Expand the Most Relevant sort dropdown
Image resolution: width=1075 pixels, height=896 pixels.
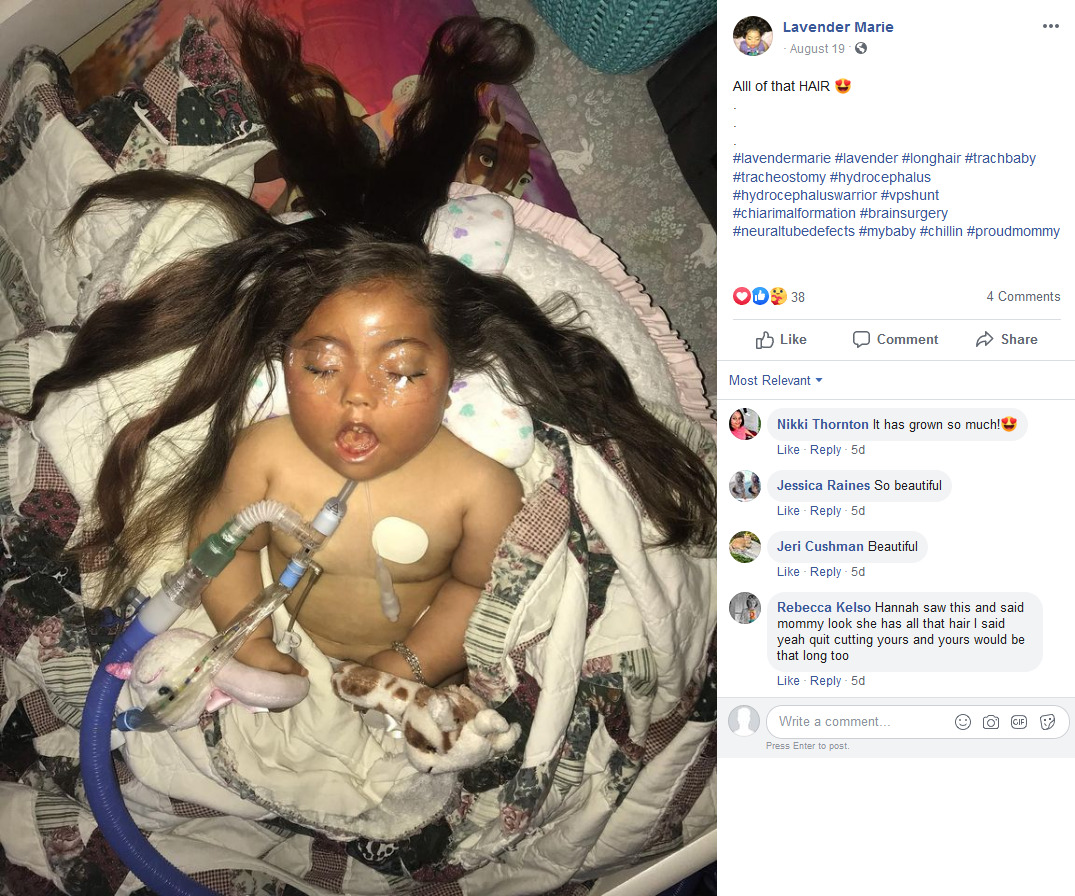tap(775, 380)
